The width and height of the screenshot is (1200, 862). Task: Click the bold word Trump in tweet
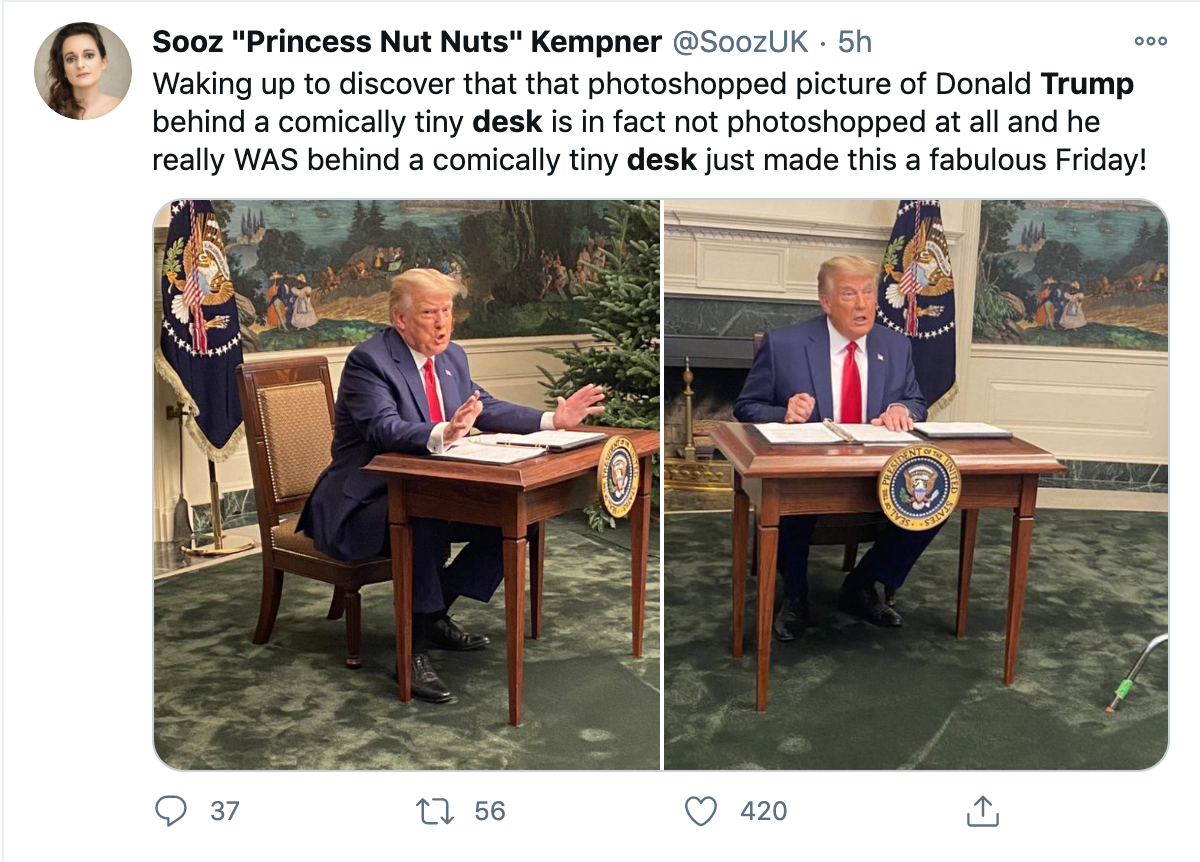point(1088,84)
